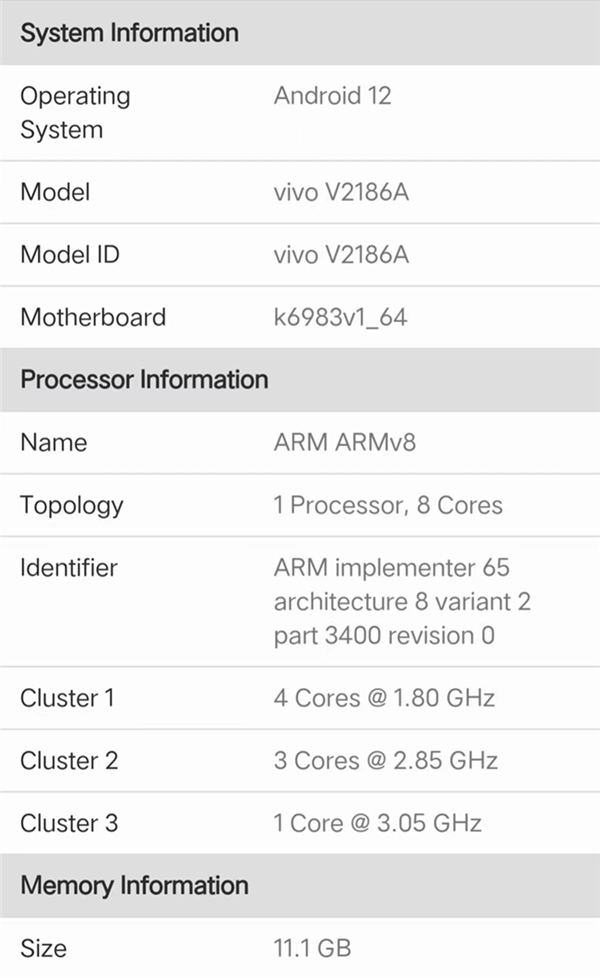Click the 3 Cores @ 2.85 GHz value
Viewport: 600px width, 978px height.
click(385, 761)
